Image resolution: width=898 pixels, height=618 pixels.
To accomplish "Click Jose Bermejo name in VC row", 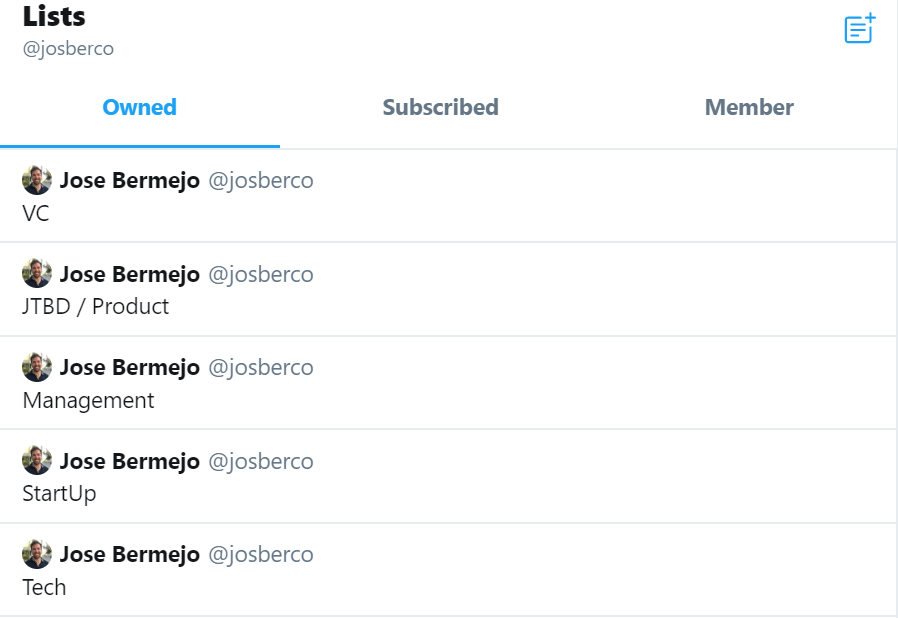I will [x=129, y=181].
